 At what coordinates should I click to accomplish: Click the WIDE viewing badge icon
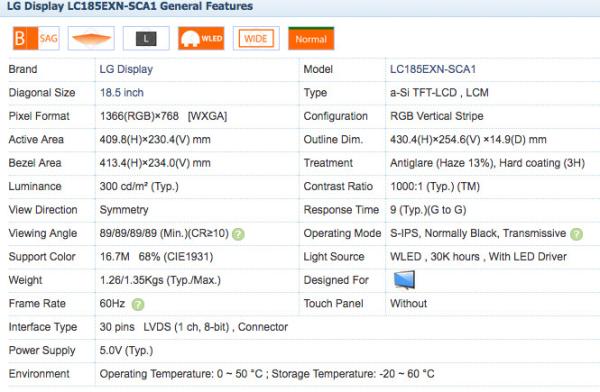[256, 38]
